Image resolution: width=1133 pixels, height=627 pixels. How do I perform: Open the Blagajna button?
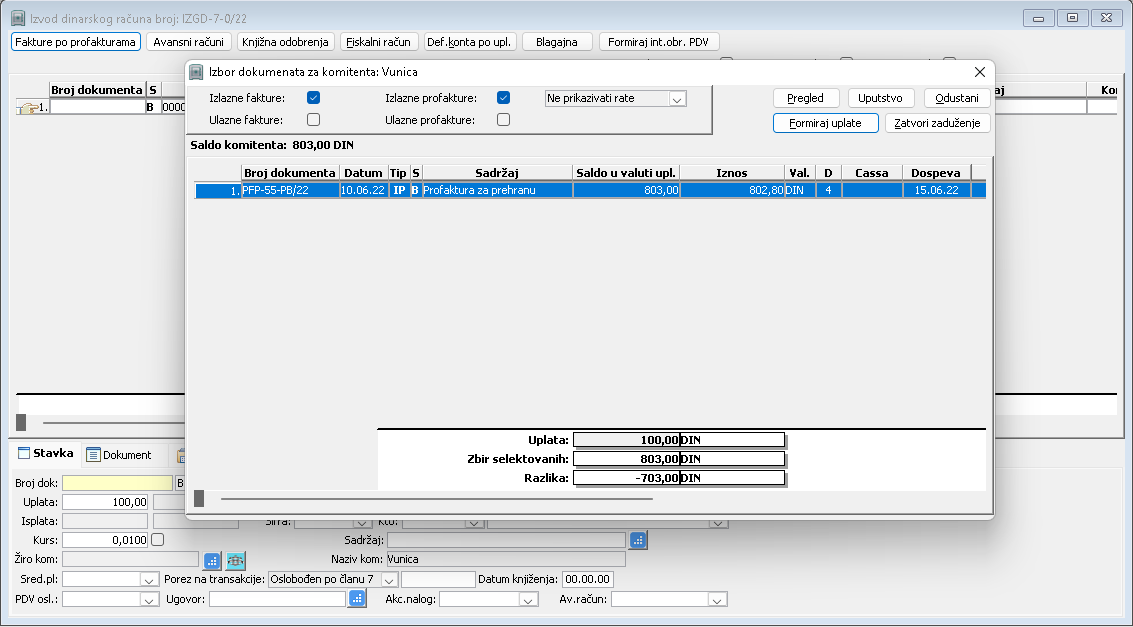coord(557,42)
